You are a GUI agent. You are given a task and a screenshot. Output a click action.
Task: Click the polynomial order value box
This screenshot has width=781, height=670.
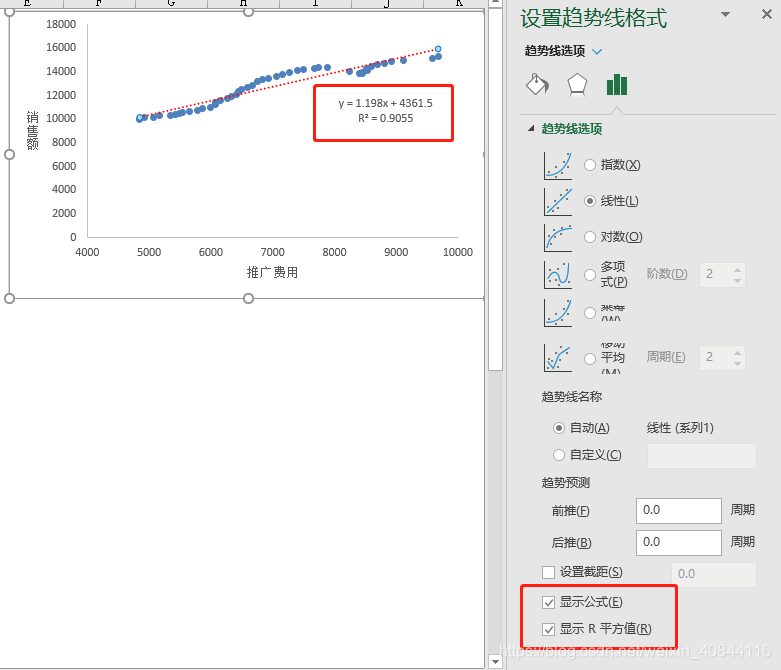click(x=716, y=274)
